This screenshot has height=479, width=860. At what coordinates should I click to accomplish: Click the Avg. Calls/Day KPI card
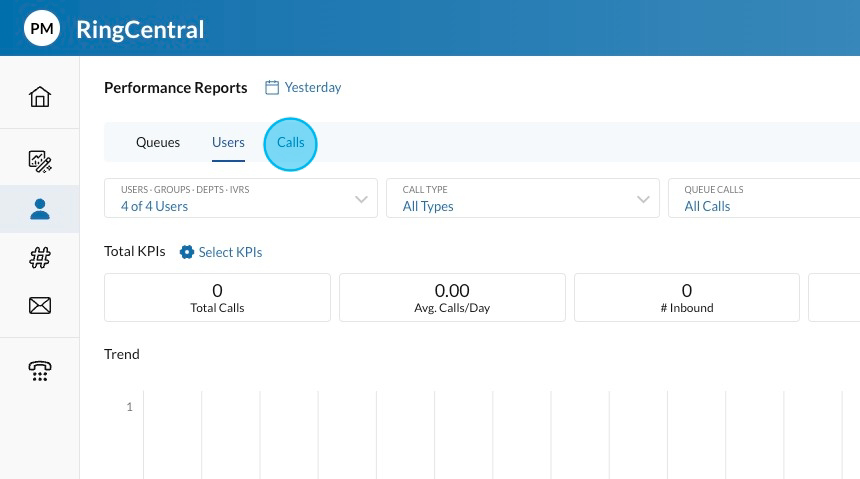coord(452,298)
